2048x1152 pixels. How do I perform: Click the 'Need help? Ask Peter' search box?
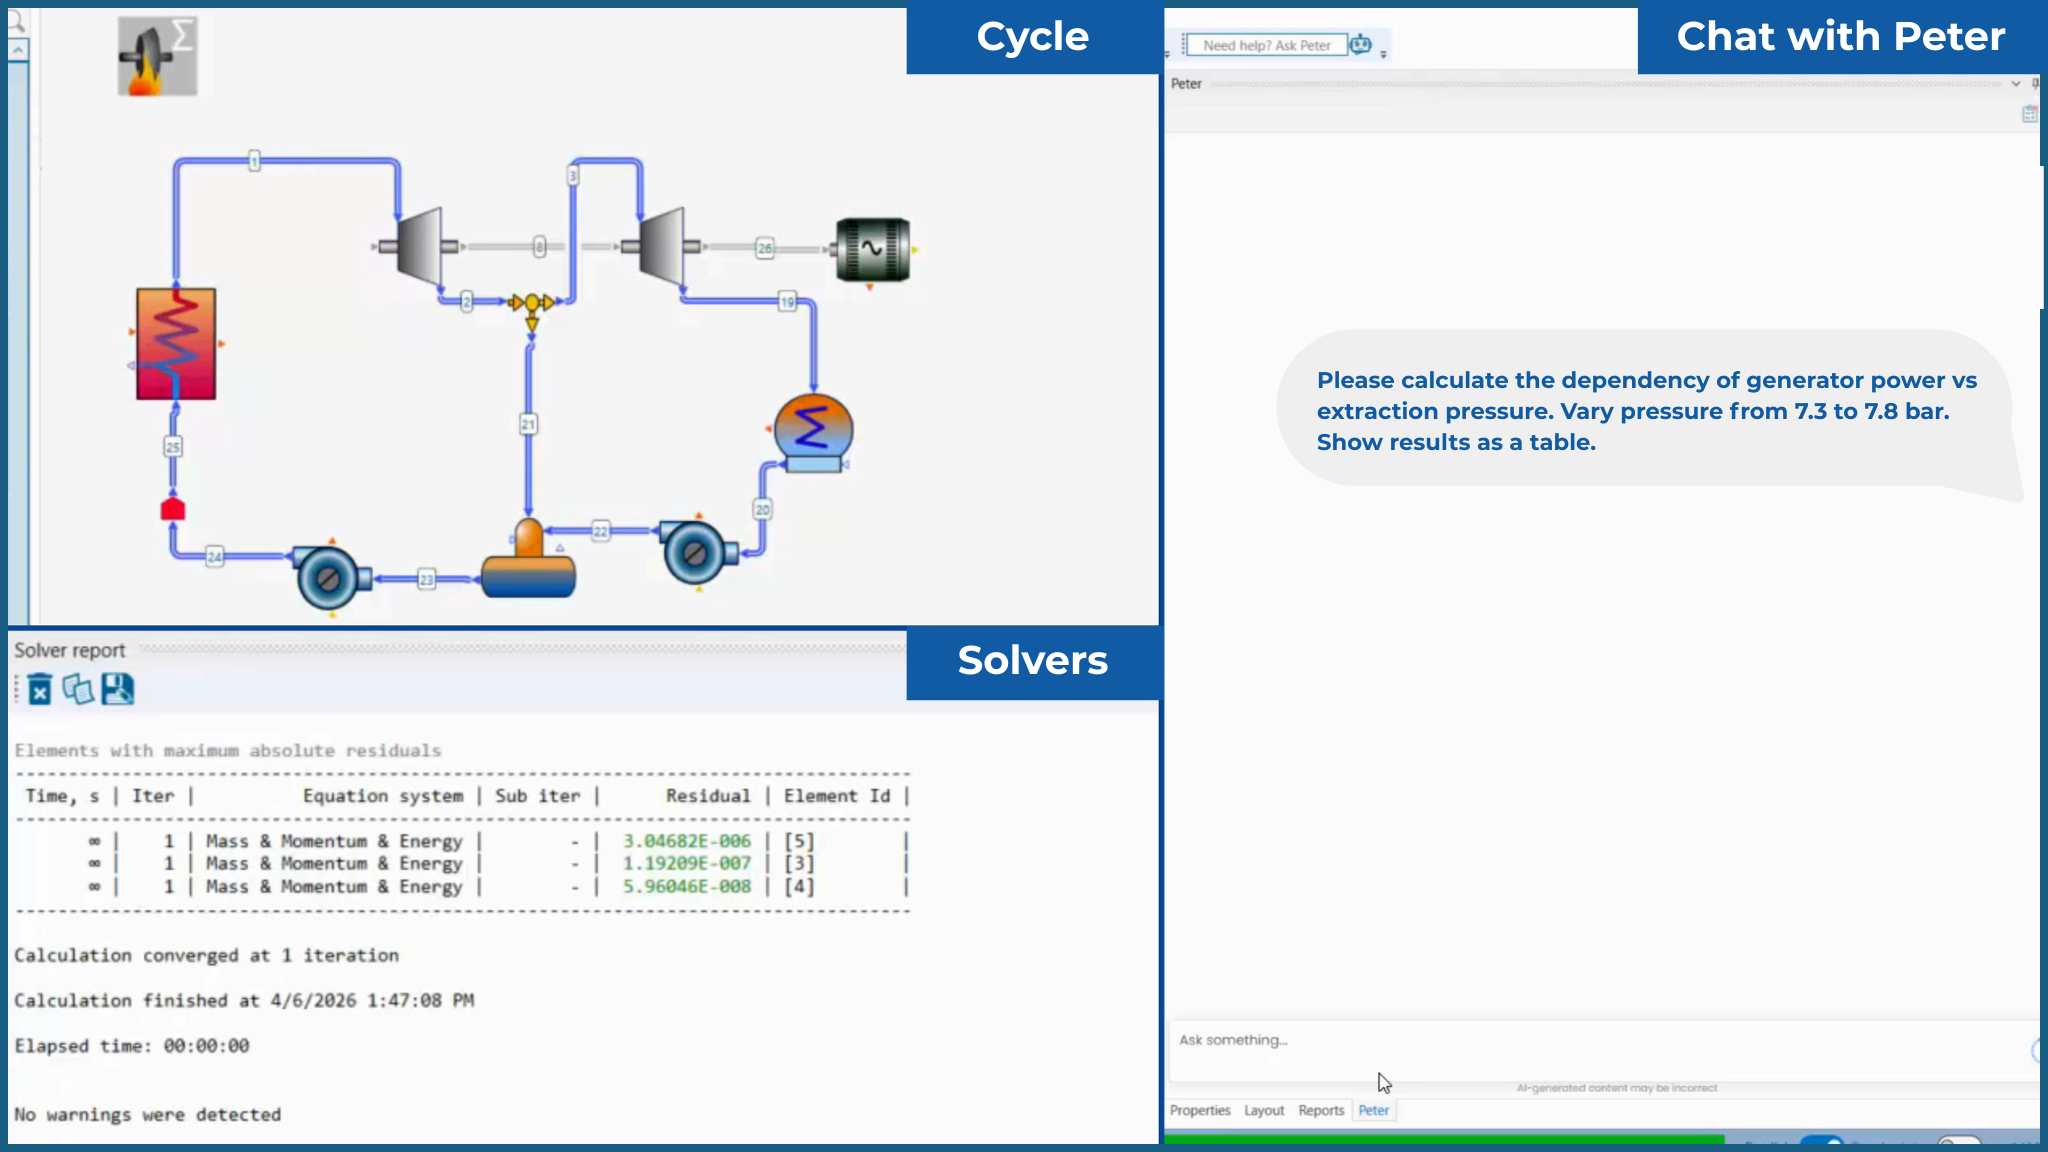point(1266,45)
